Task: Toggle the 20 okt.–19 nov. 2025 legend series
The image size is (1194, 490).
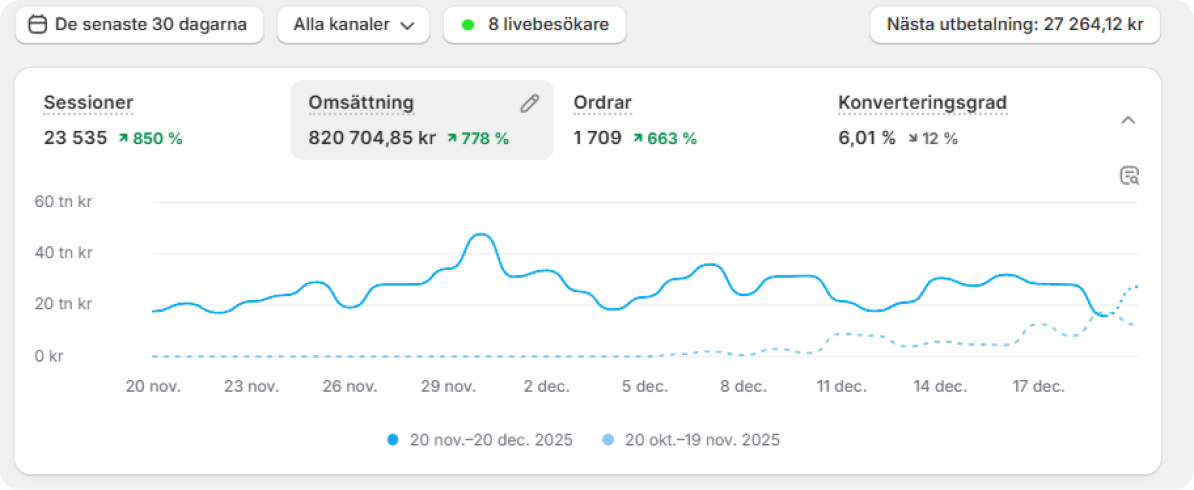Action: point(701,439)
